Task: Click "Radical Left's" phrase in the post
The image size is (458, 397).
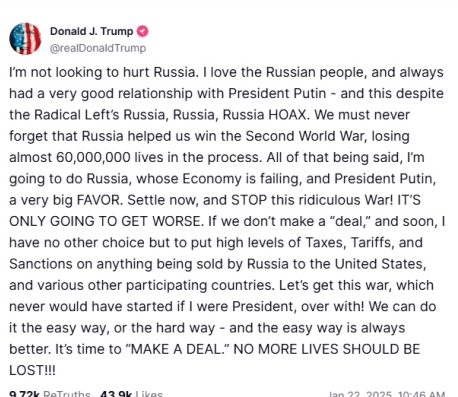Action: pyautogui.click(x=77, y=115)
